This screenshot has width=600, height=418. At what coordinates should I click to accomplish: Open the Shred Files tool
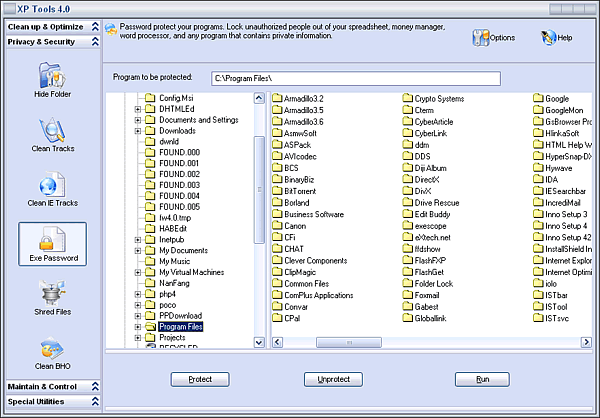point(52,298)
